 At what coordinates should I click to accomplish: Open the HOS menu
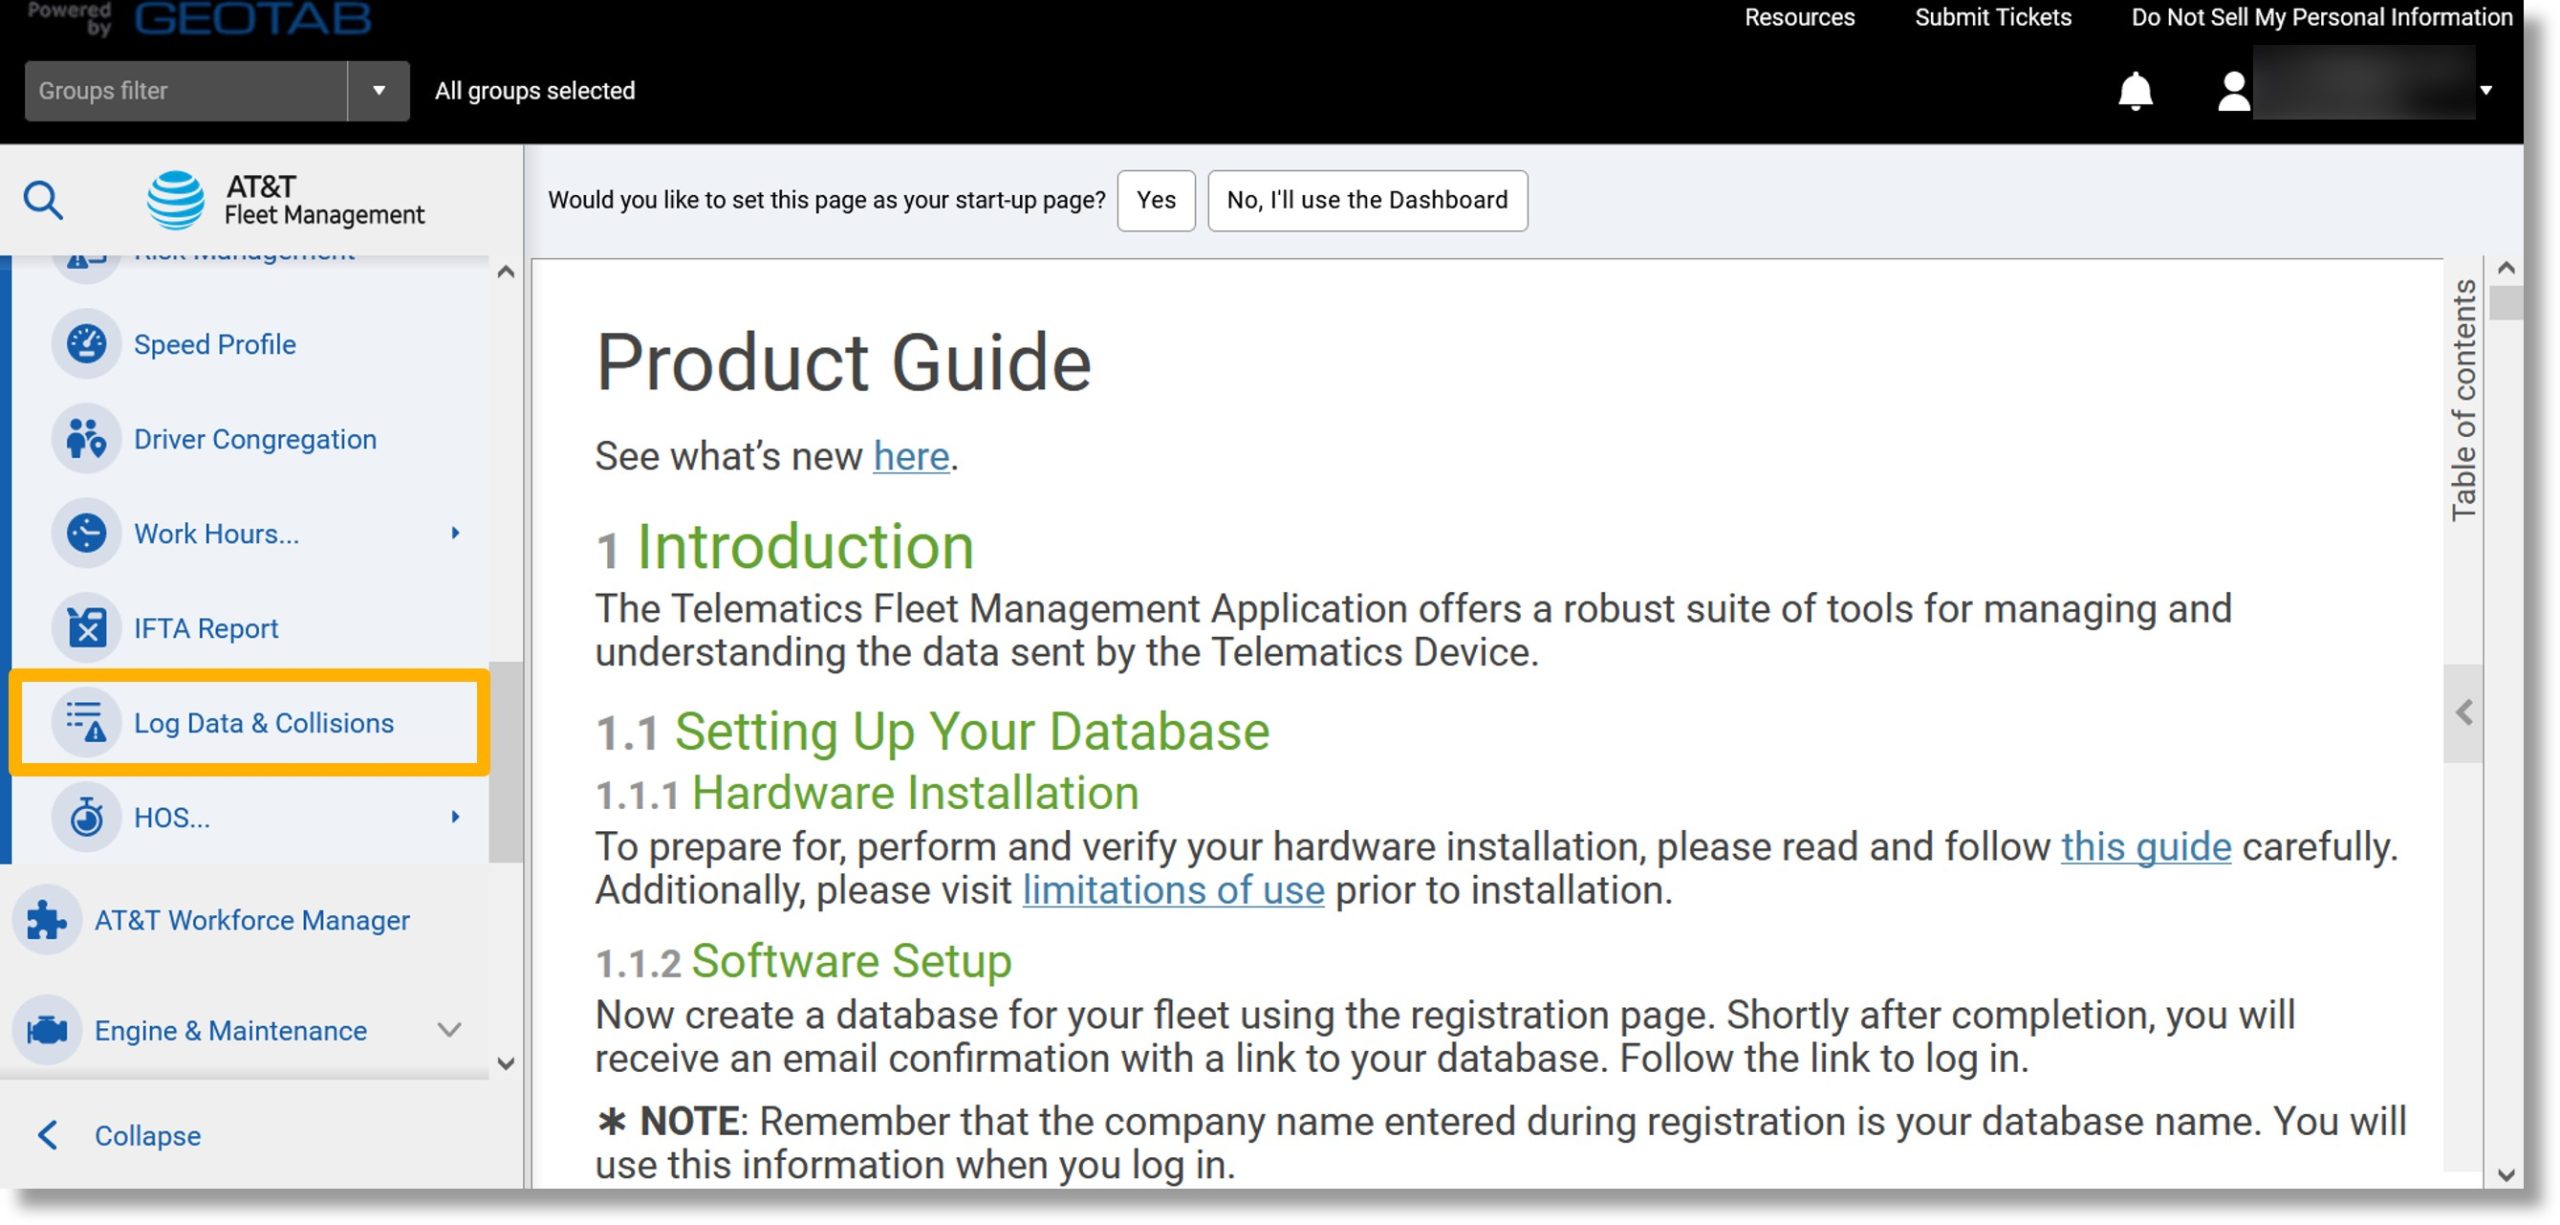point(172,817)
